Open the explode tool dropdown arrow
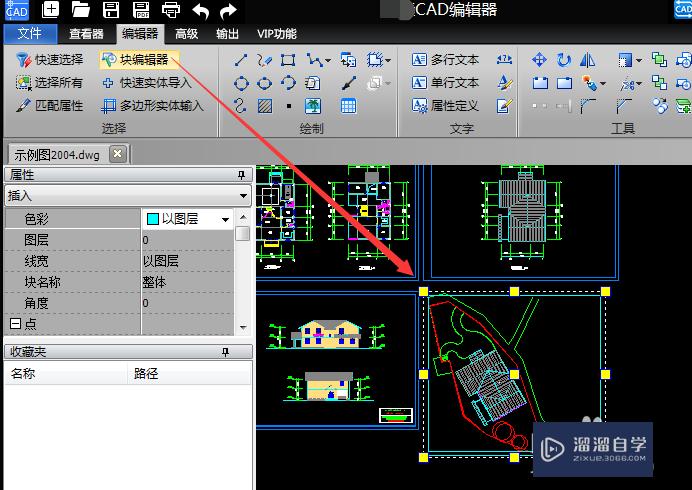Viewport: 692px width, 490px height. (x=603, y=83)
